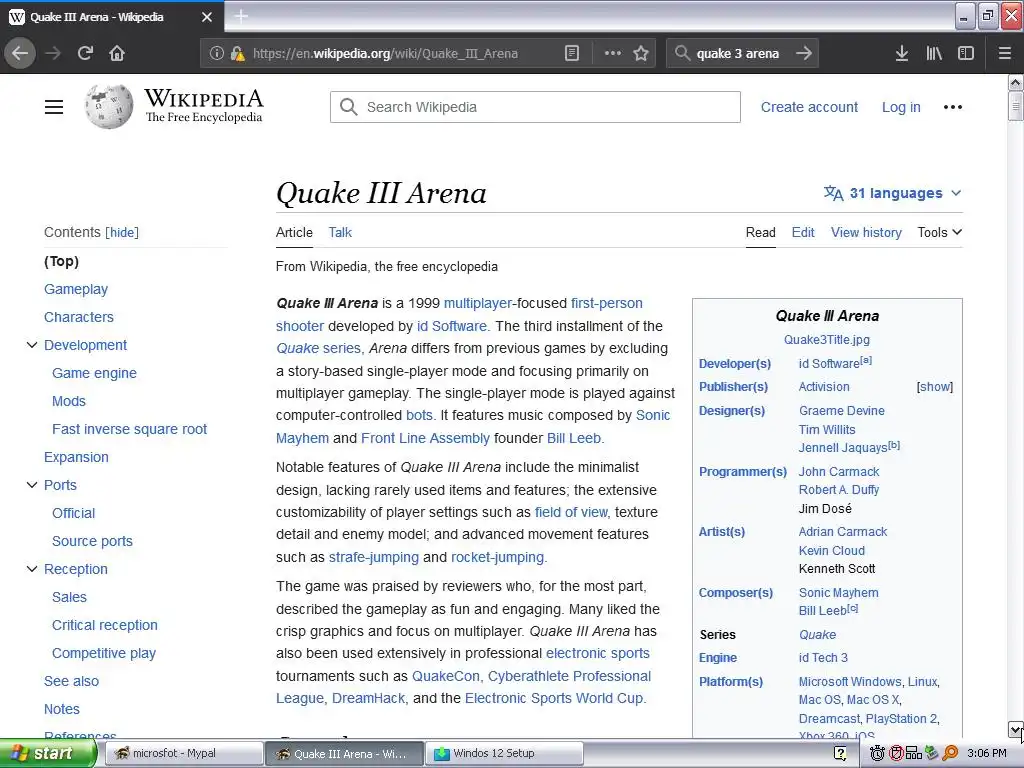Jump to Gameplay in Contents

click(76, 289)
